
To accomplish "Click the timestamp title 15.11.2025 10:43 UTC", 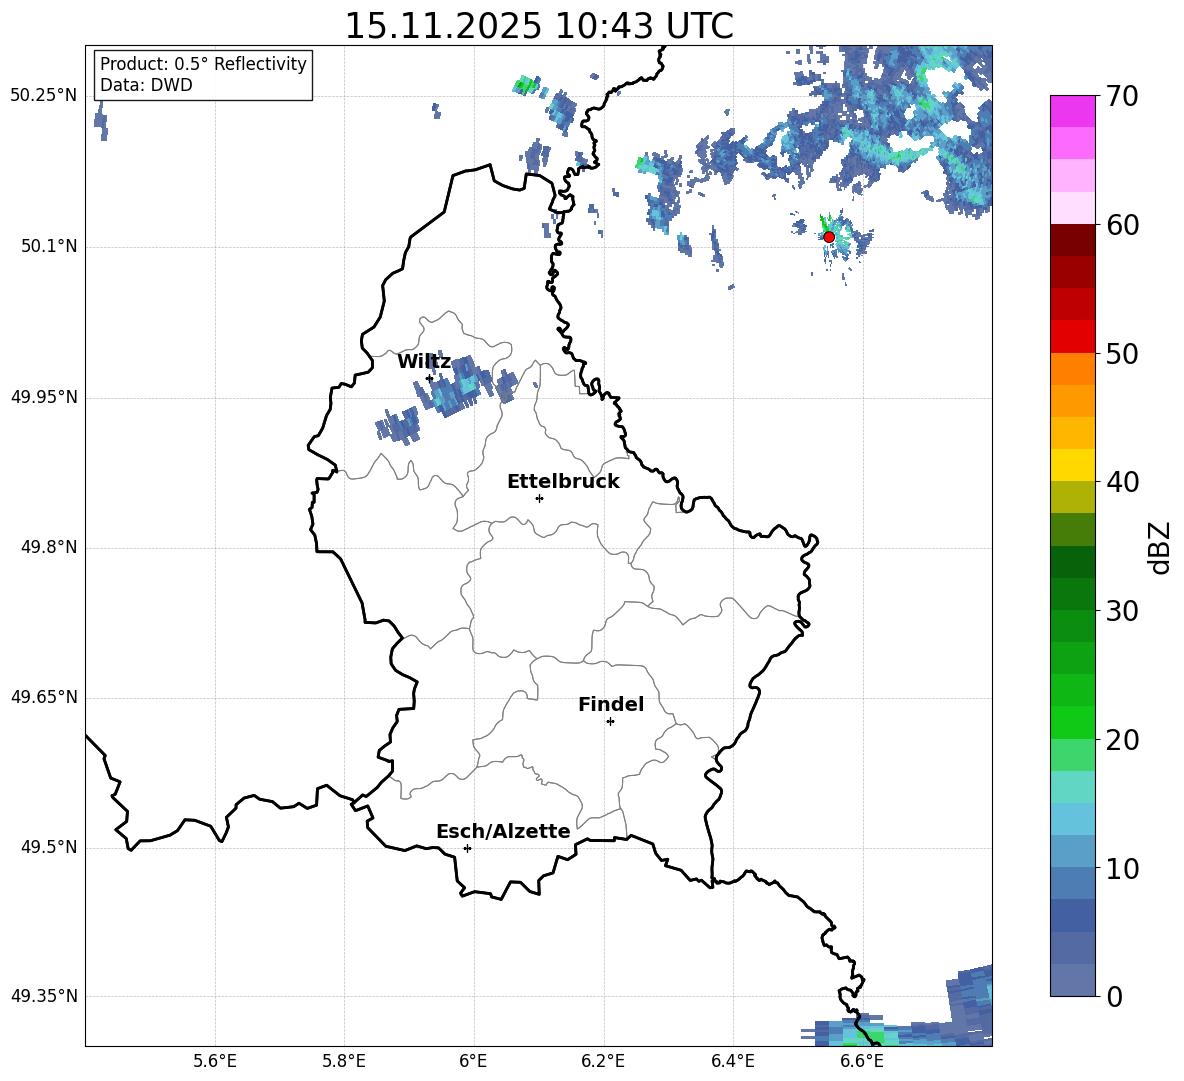I will tap(538, 26).
